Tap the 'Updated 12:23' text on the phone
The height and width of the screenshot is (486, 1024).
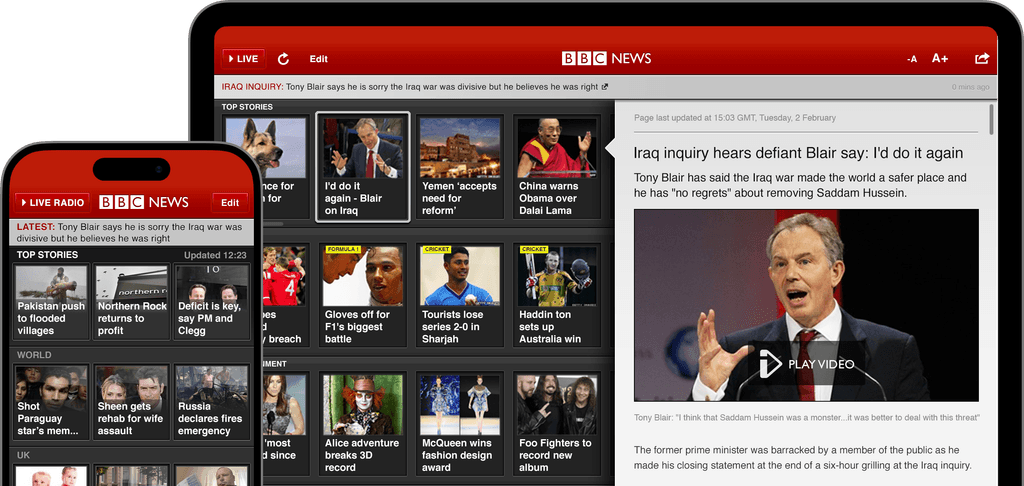215,255
